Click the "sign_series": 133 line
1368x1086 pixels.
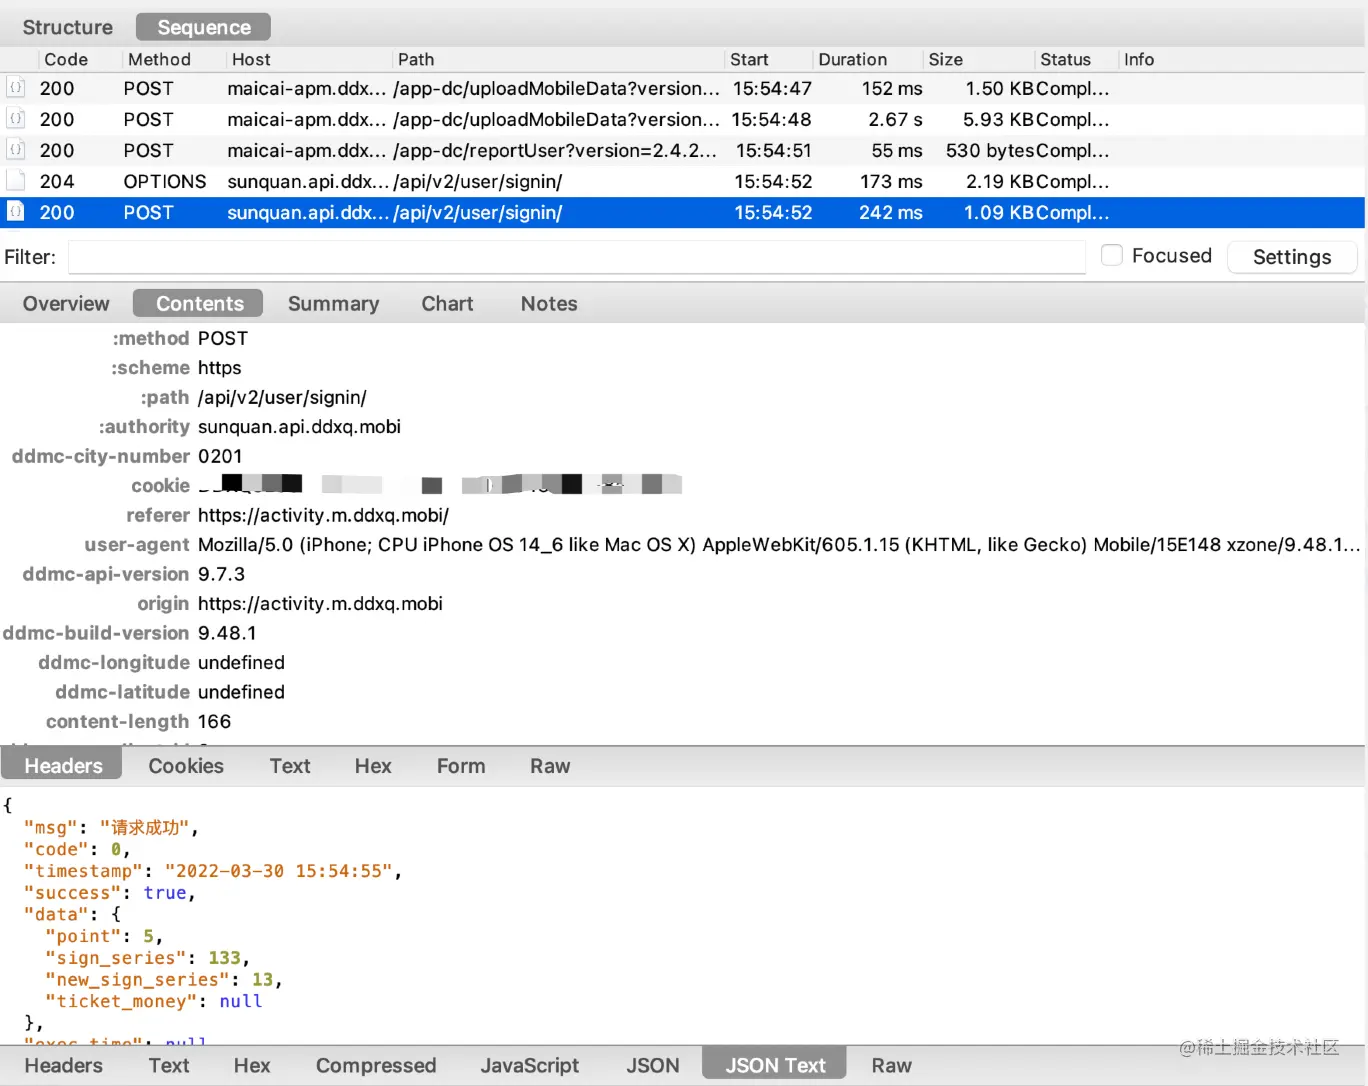coord(147,958)
